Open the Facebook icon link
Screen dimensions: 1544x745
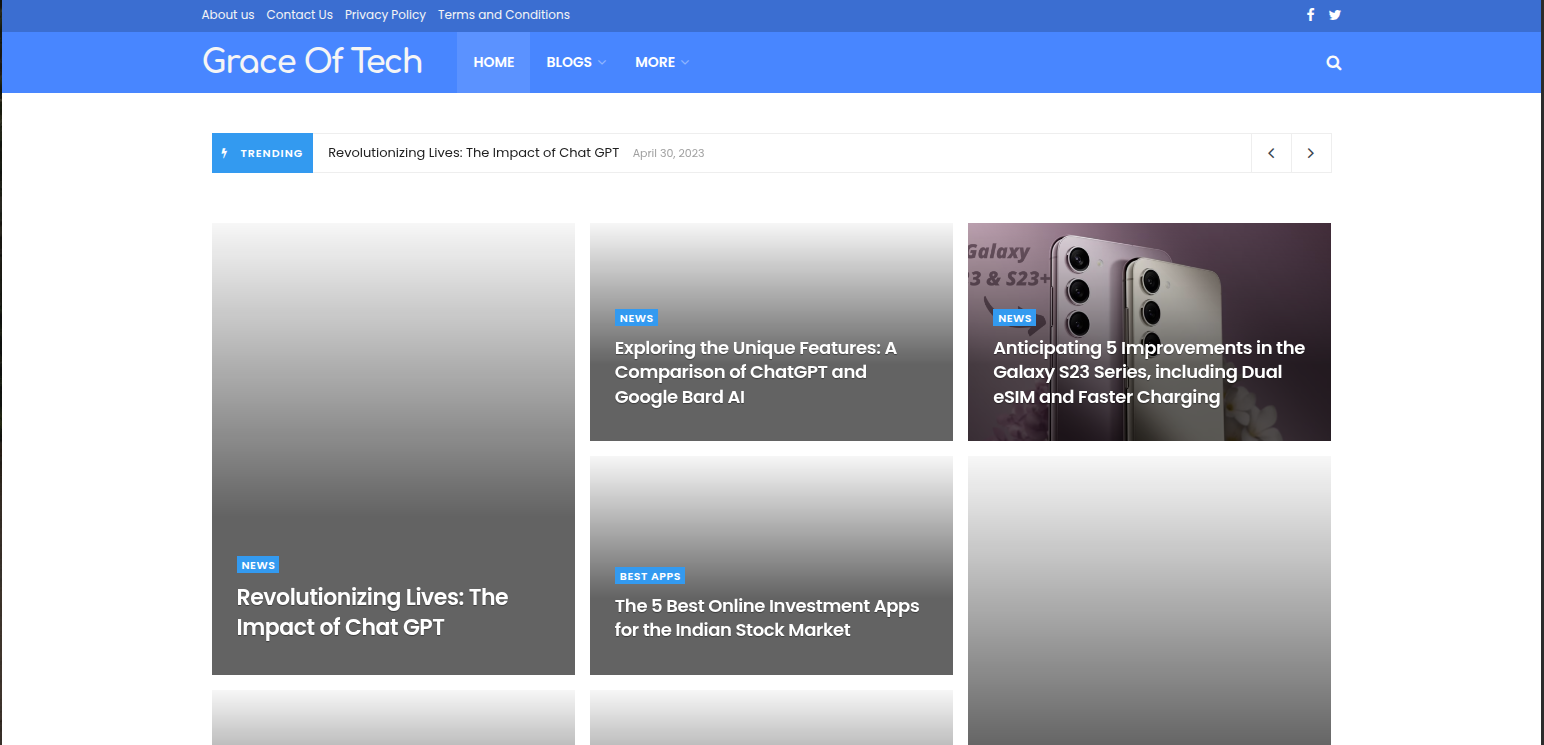(x=1310, y=15)
